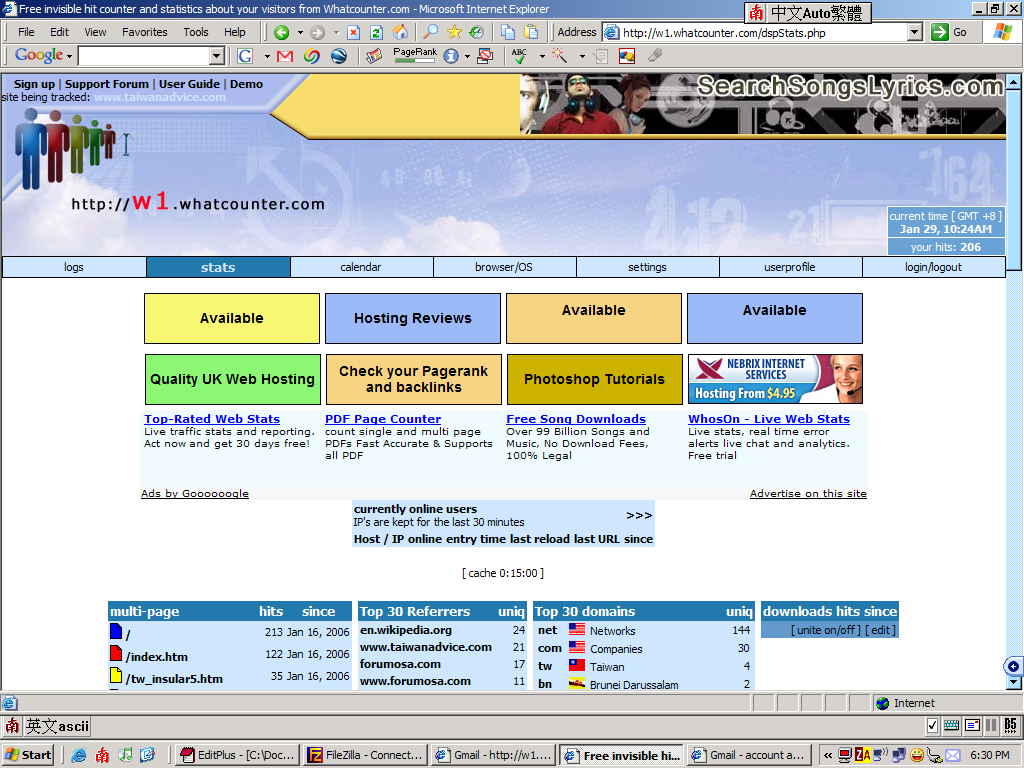
Task: Click the Gmail icon in Google toolbar
Action: pos(285,56)
